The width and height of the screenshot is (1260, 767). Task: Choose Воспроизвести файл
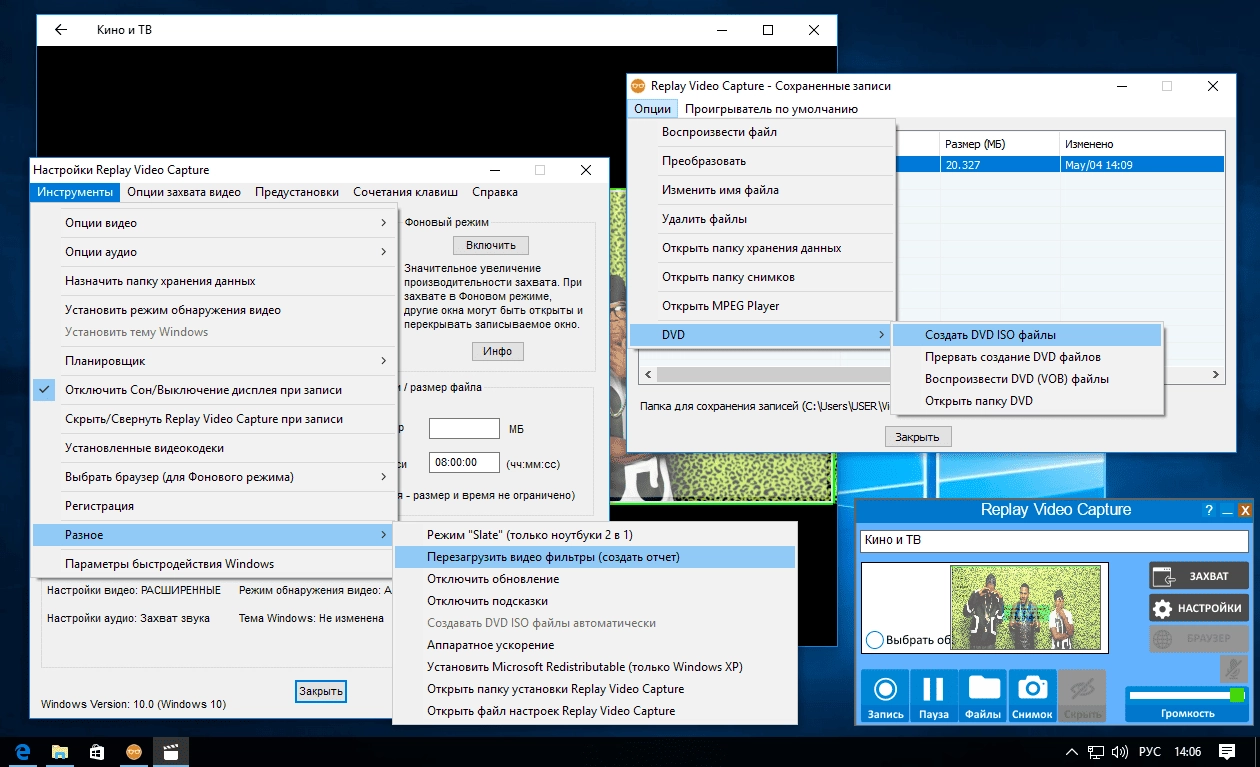click(761, 132)
